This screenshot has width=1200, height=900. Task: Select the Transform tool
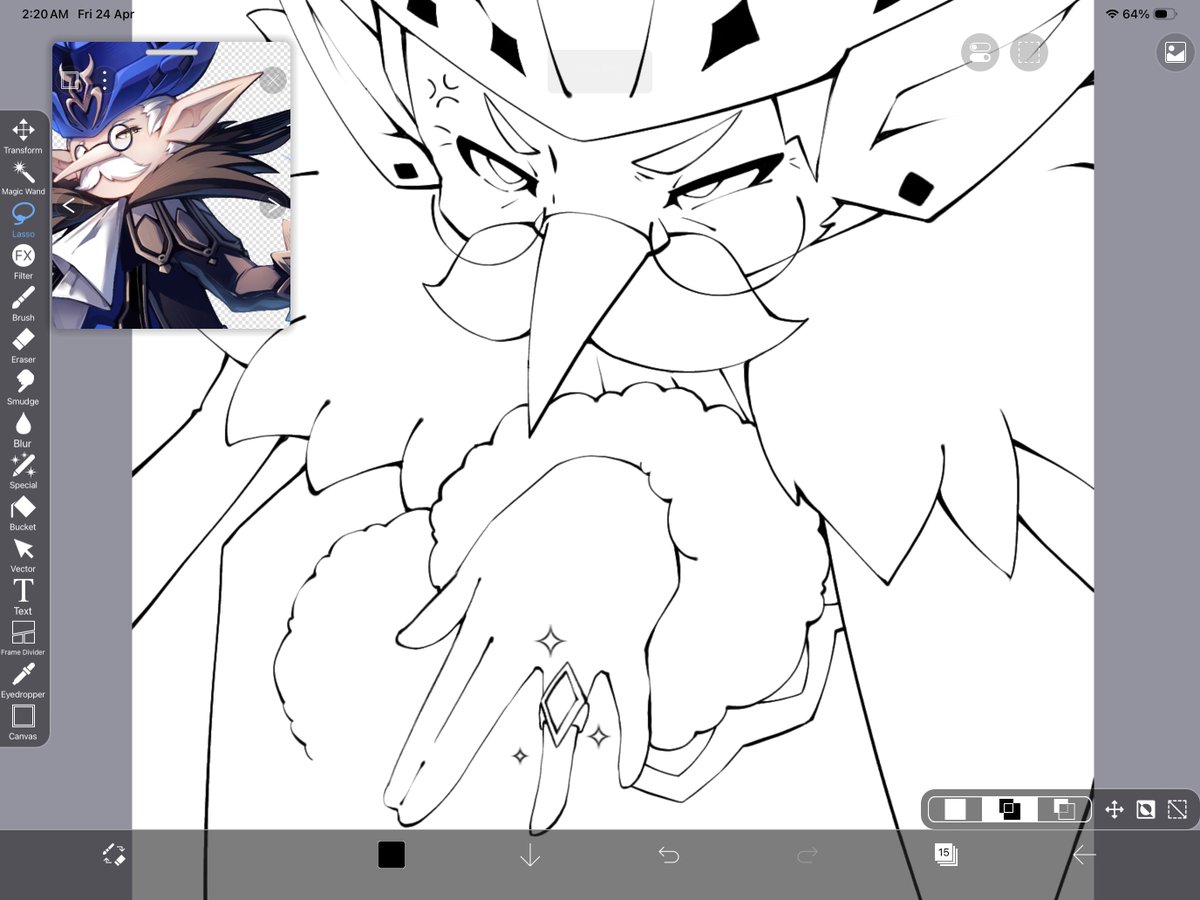[23, 136]
